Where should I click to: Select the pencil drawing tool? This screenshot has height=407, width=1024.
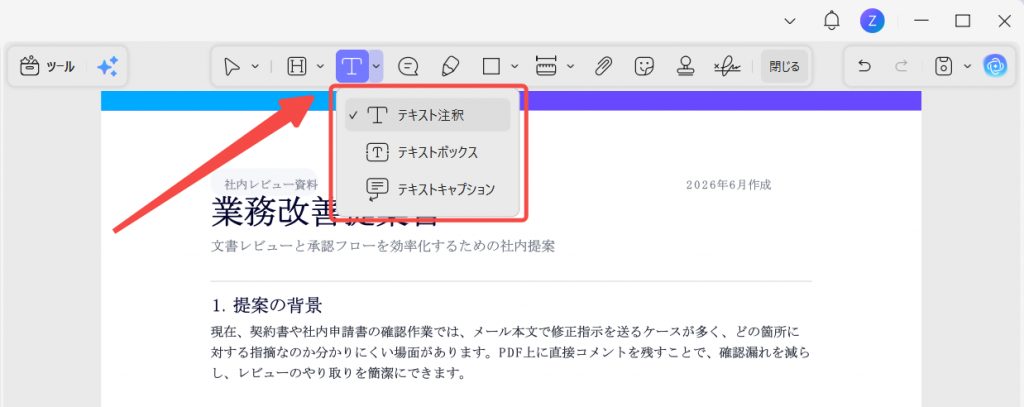450,66
